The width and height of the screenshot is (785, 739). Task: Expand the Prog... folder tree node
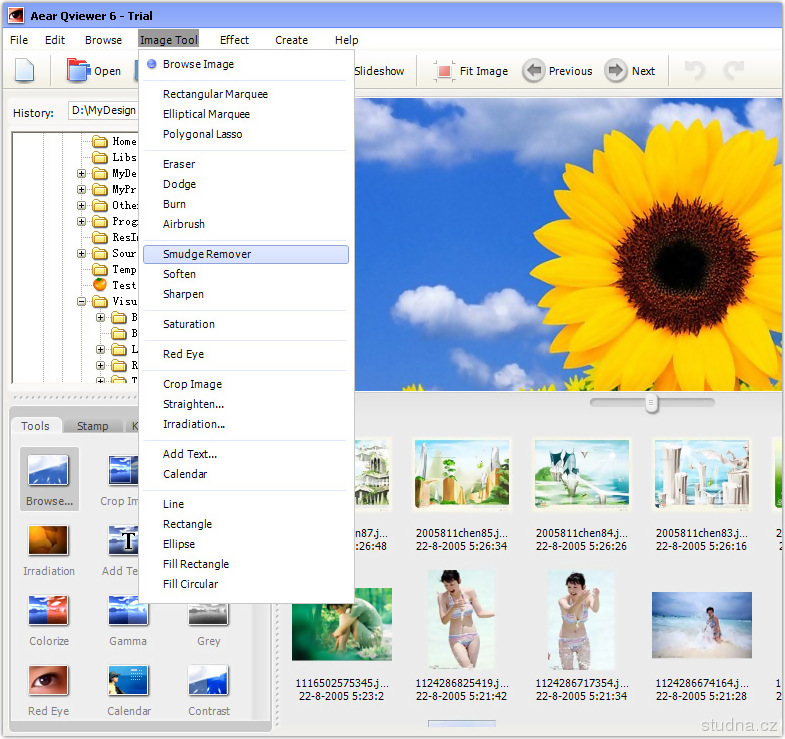[82, 222]
